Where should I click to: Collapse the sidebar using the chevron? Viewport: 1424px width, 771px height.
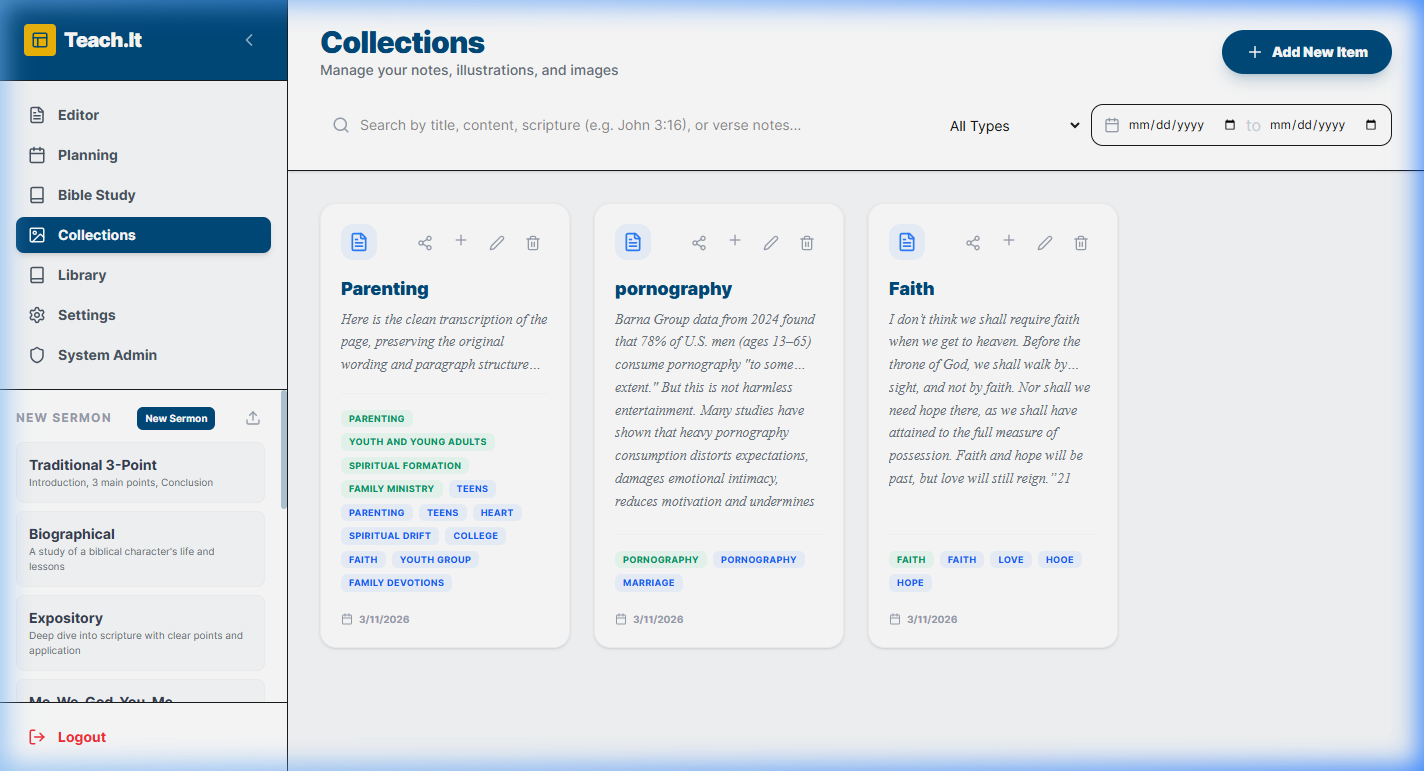point(249,40)
